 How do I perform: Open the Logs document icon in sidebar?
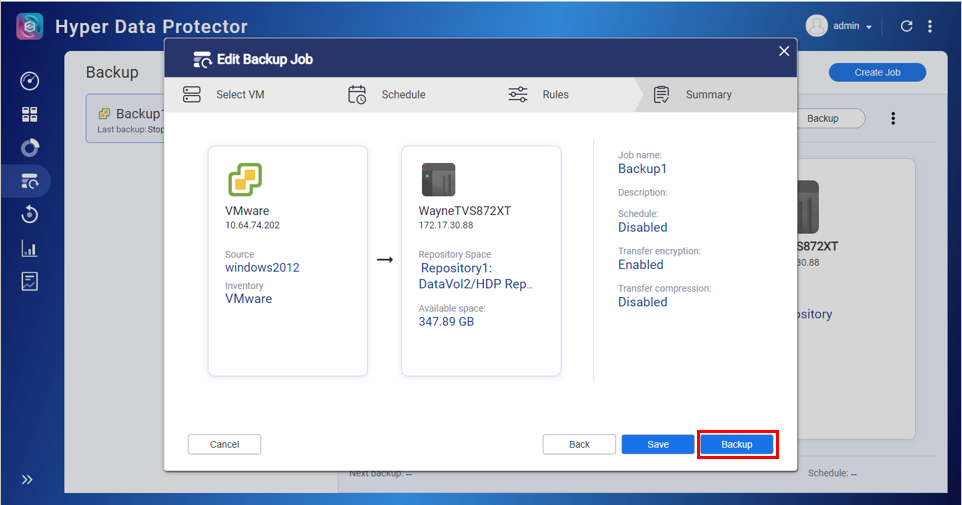pos(29,282)
